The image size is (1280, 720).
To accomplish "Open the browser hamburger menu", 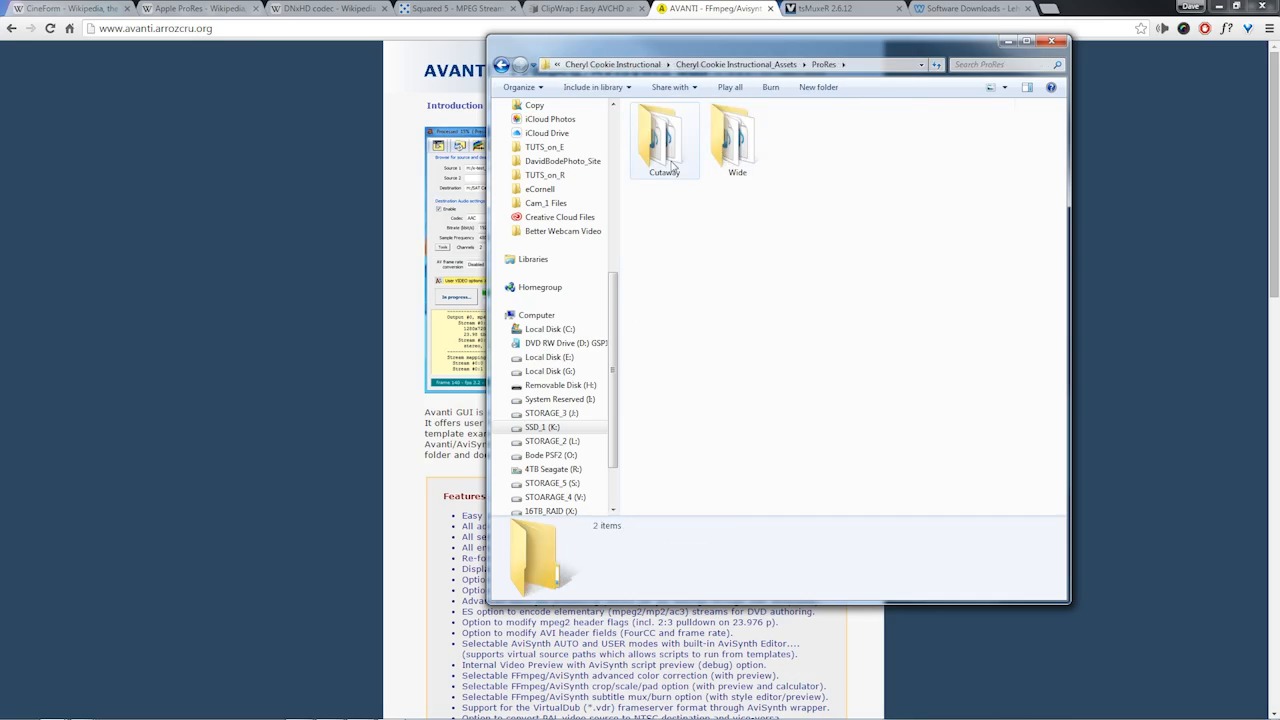I will click(1268, 28).
